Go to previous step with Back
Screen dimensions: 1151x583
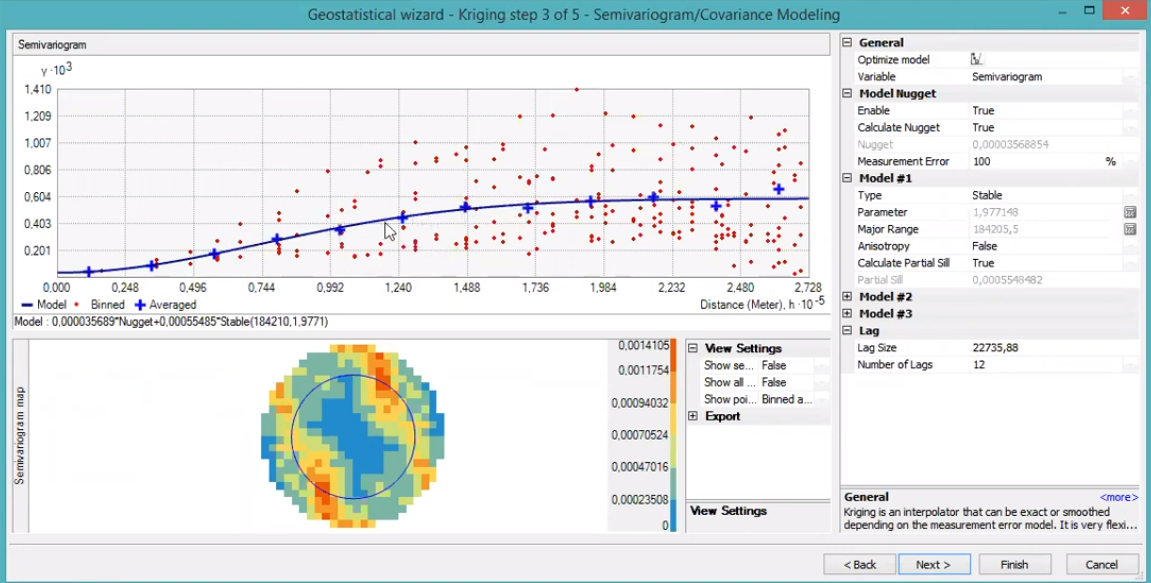click(x=859, y=565)
